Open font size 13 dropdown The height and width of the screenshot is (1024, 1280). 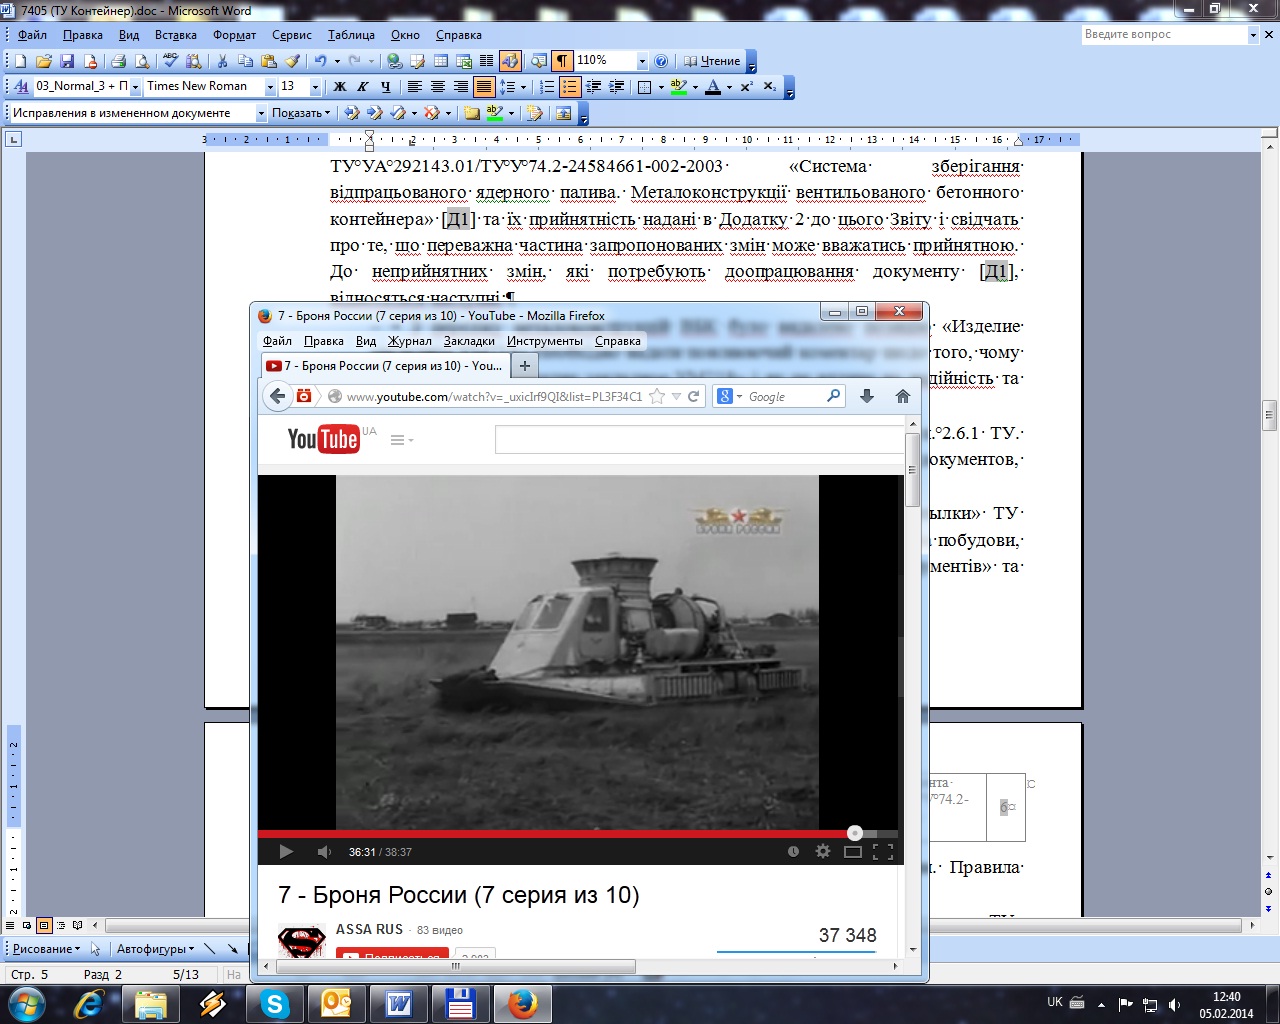(x=315, y=87)
